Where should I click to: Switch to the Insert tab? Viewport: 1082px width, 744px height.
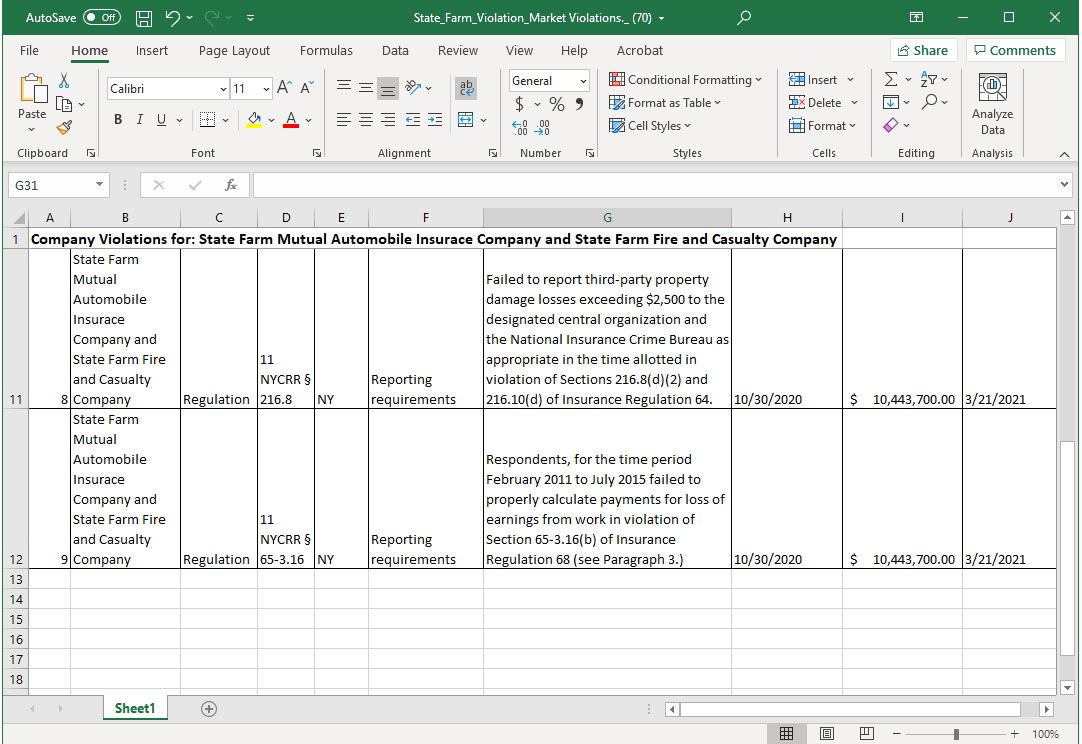[x=152, y=50]
